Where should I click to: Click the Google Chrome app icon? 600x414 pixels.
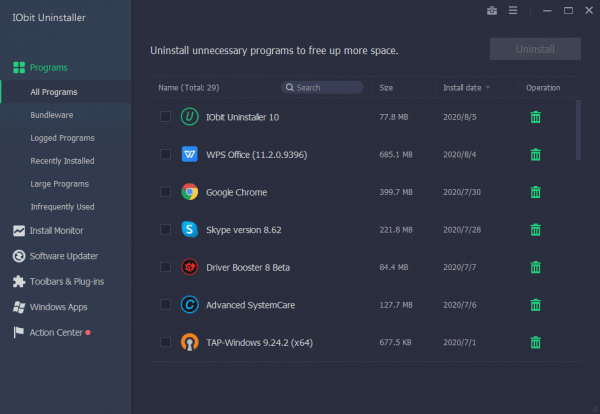point(189,192)
